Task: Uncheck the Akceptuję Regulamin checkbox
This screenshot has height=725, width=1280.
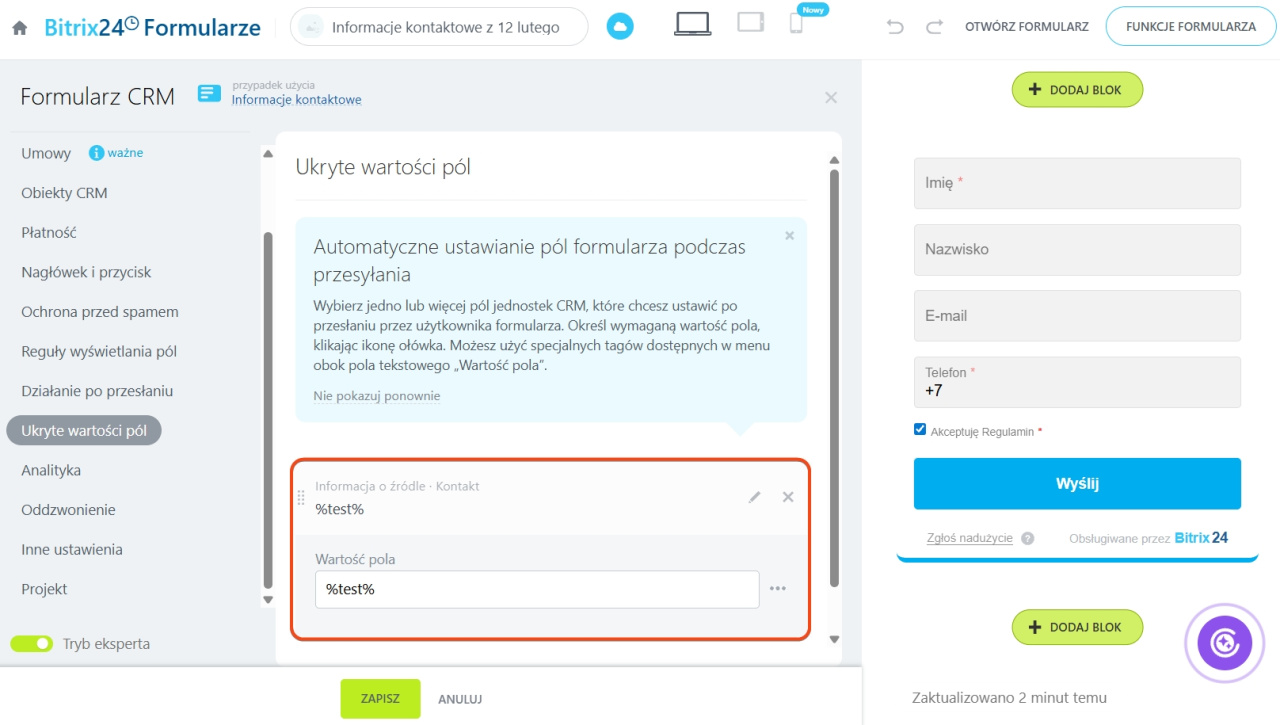Action: coord(920,430)
